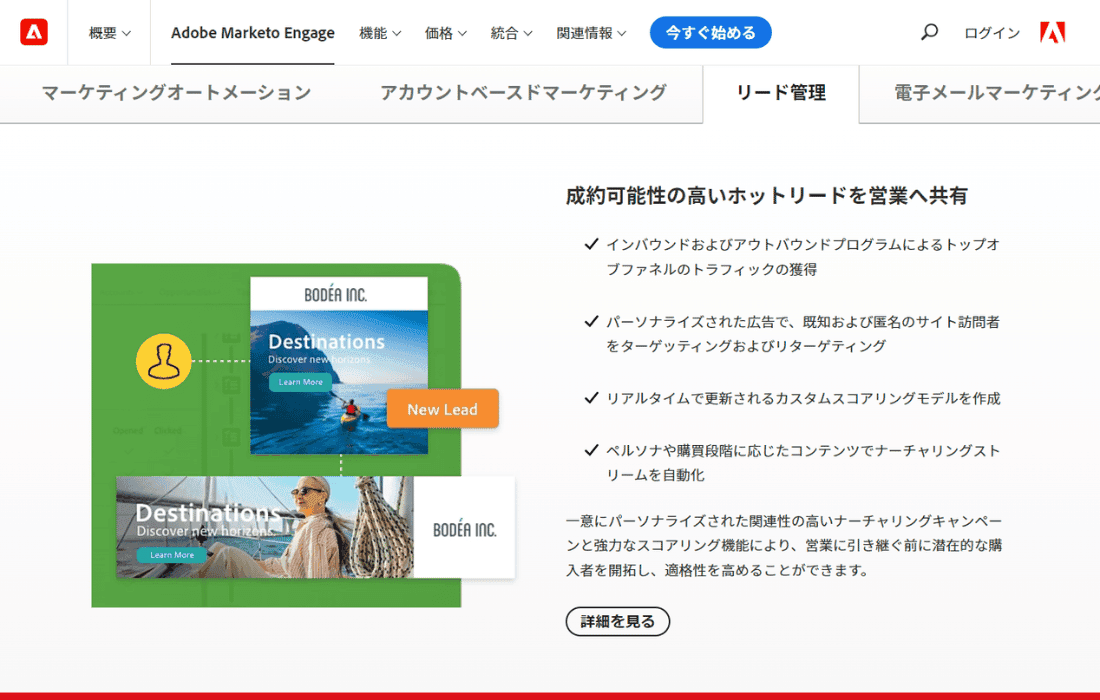
Task: Click bullet text starting インバウンドおよびアウトバウンド
Action: coord(803,257)
